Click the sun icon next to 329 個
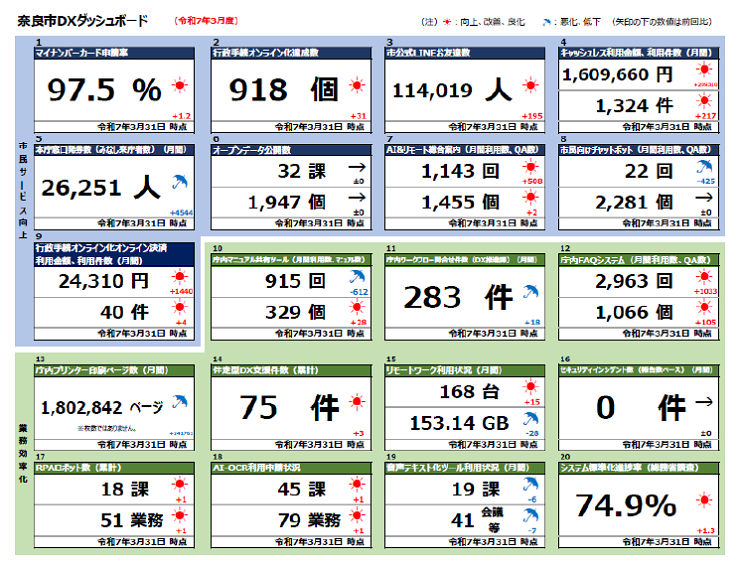Viewport: 740px width, 566px height. tap(357, 308)
